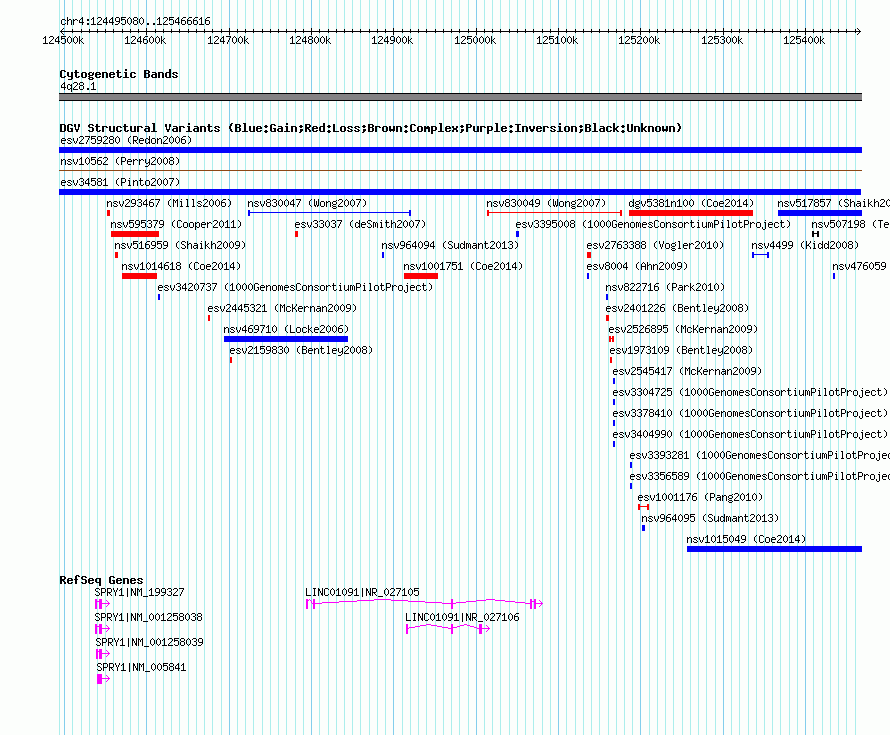Screen dimensions: 890x735
Task: Click the 4q28.1 cytogenetic band bar
Action: [460, 97]
